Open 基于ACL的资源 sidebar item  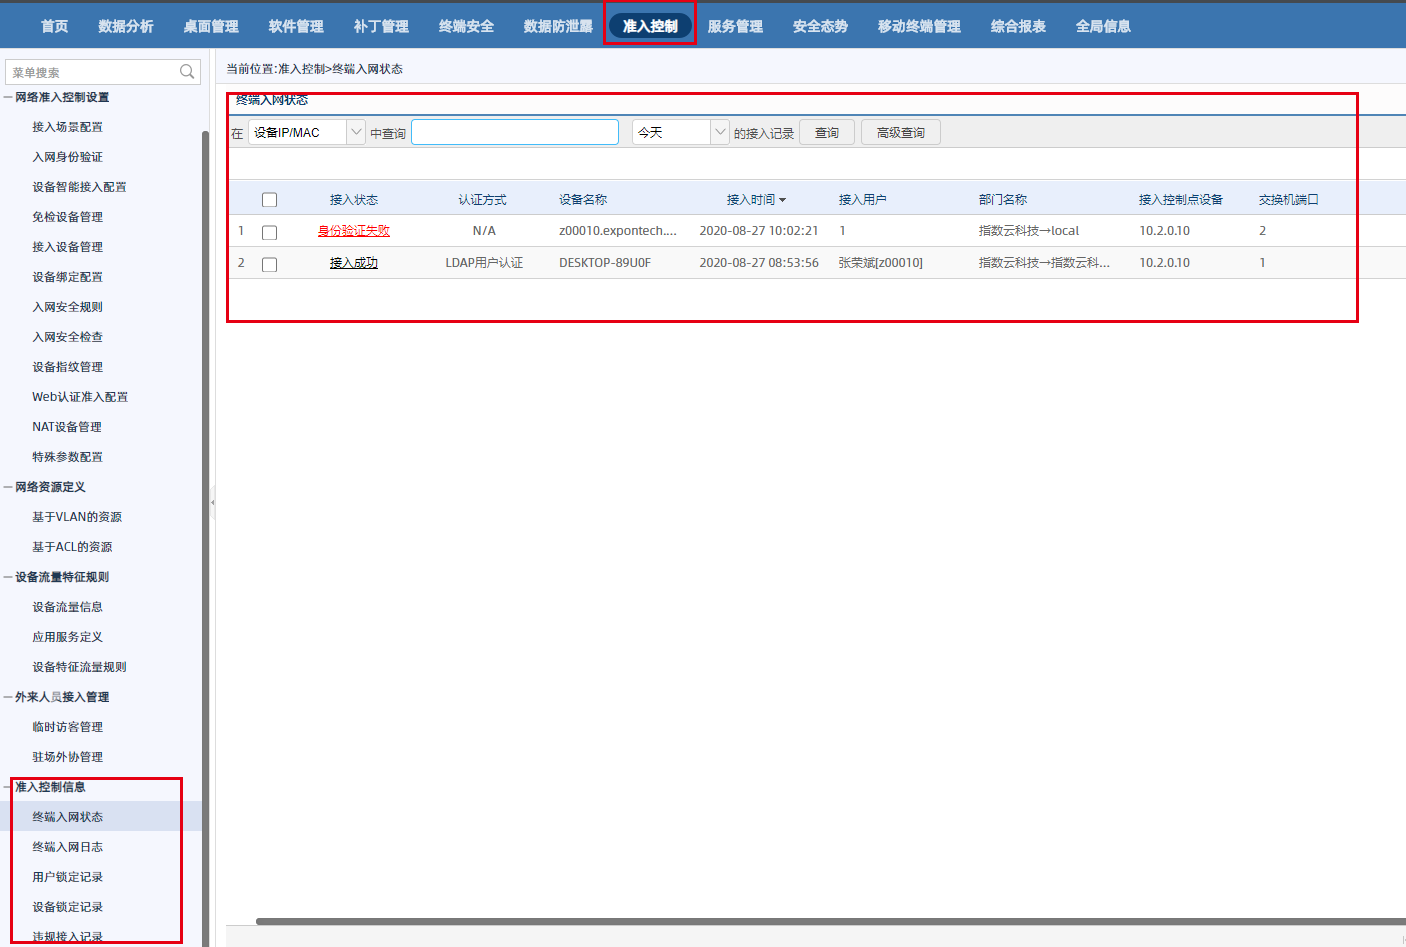click(72, 547)
